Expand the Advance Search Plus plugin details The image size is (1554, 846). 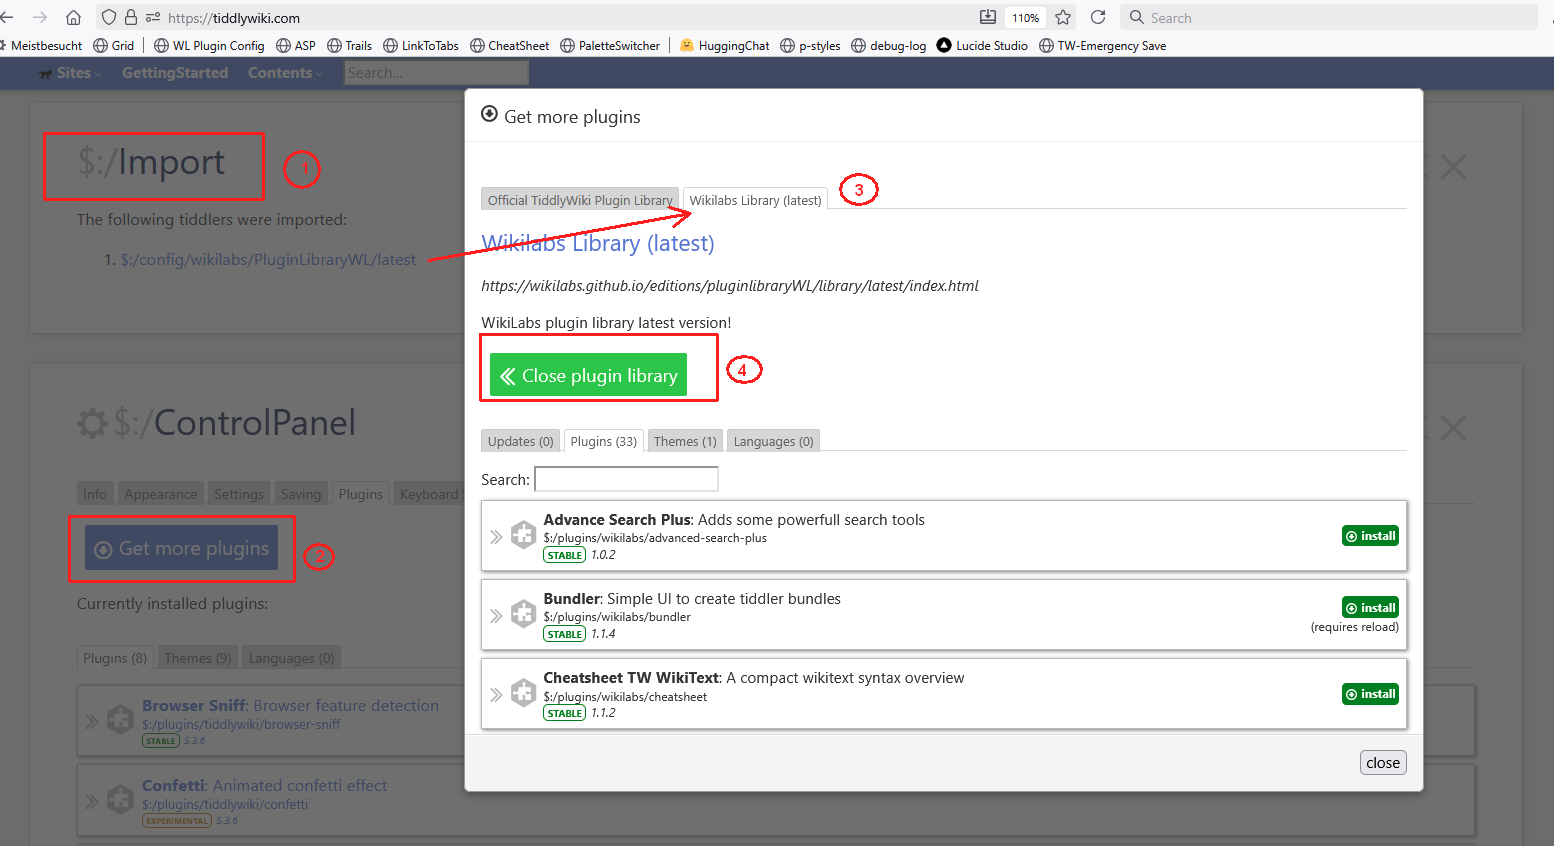coord(496,537)
